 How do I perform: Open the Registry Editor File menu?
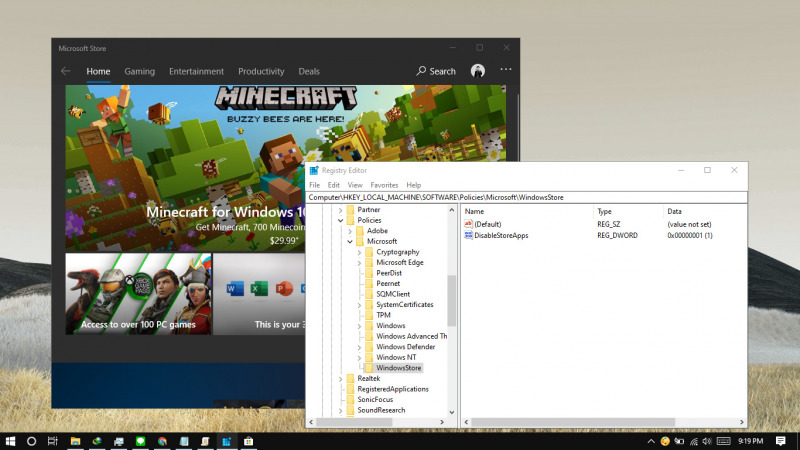(314, 185)
